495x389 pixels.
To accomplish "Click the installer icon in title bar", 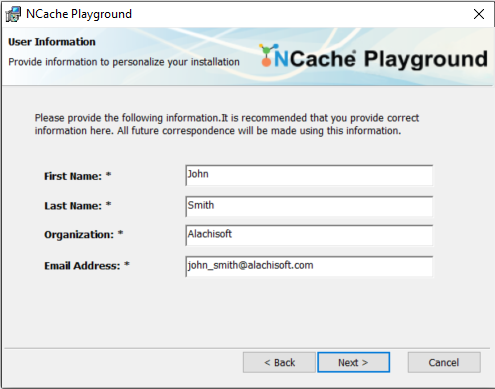I will (x=13, y=14).
